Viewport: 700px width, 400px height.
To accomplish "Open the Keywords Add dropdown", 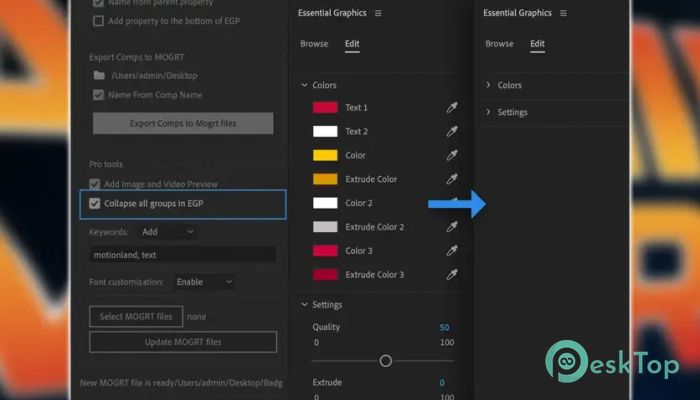I will (x=167, y=232).
